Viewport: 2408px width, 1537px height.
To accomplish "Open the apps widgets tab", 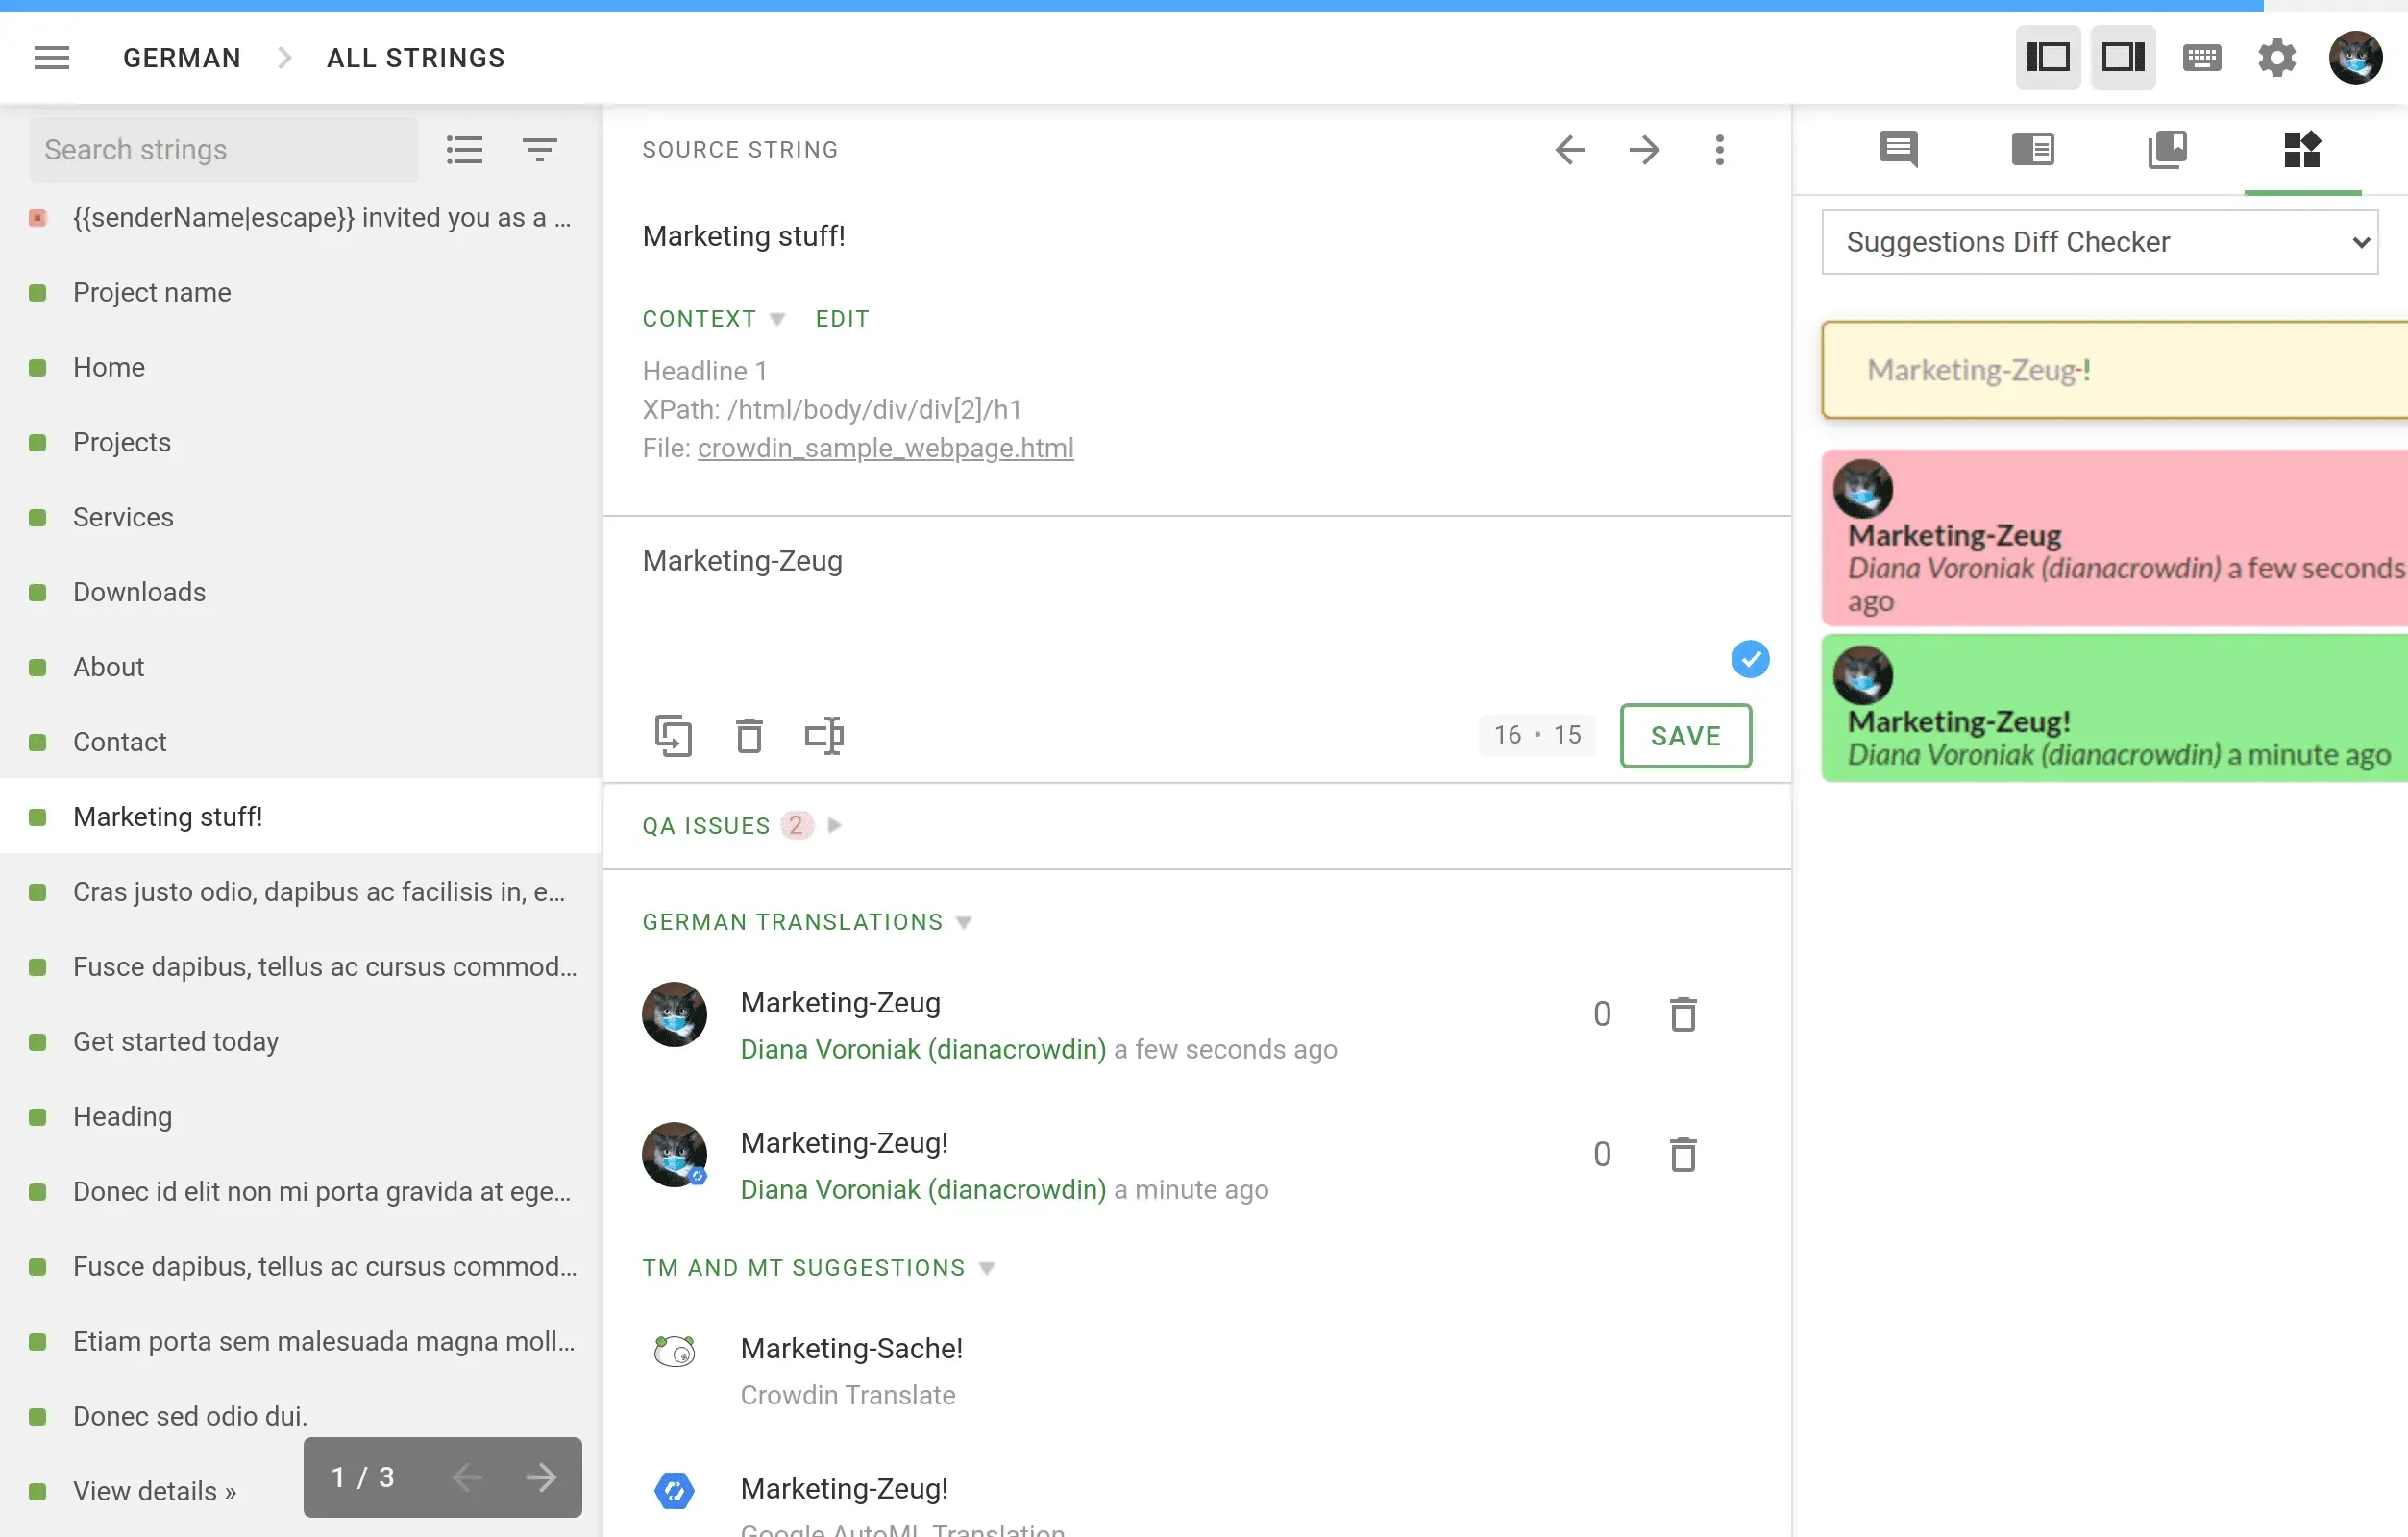I will (x=2301, y=150).
